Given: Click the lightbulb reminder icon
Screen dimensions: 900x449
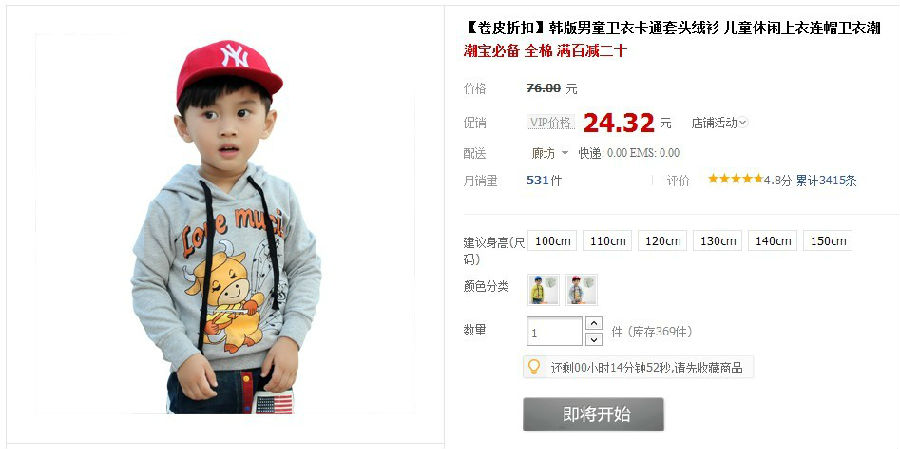Looking at the screenshot, I should 534,366.
